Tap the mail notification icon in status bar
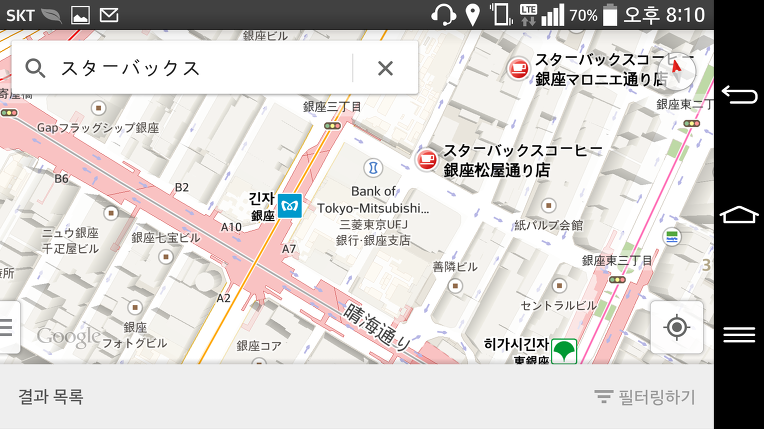This screenshot has width=764, height=429. (x=109, y=16)
